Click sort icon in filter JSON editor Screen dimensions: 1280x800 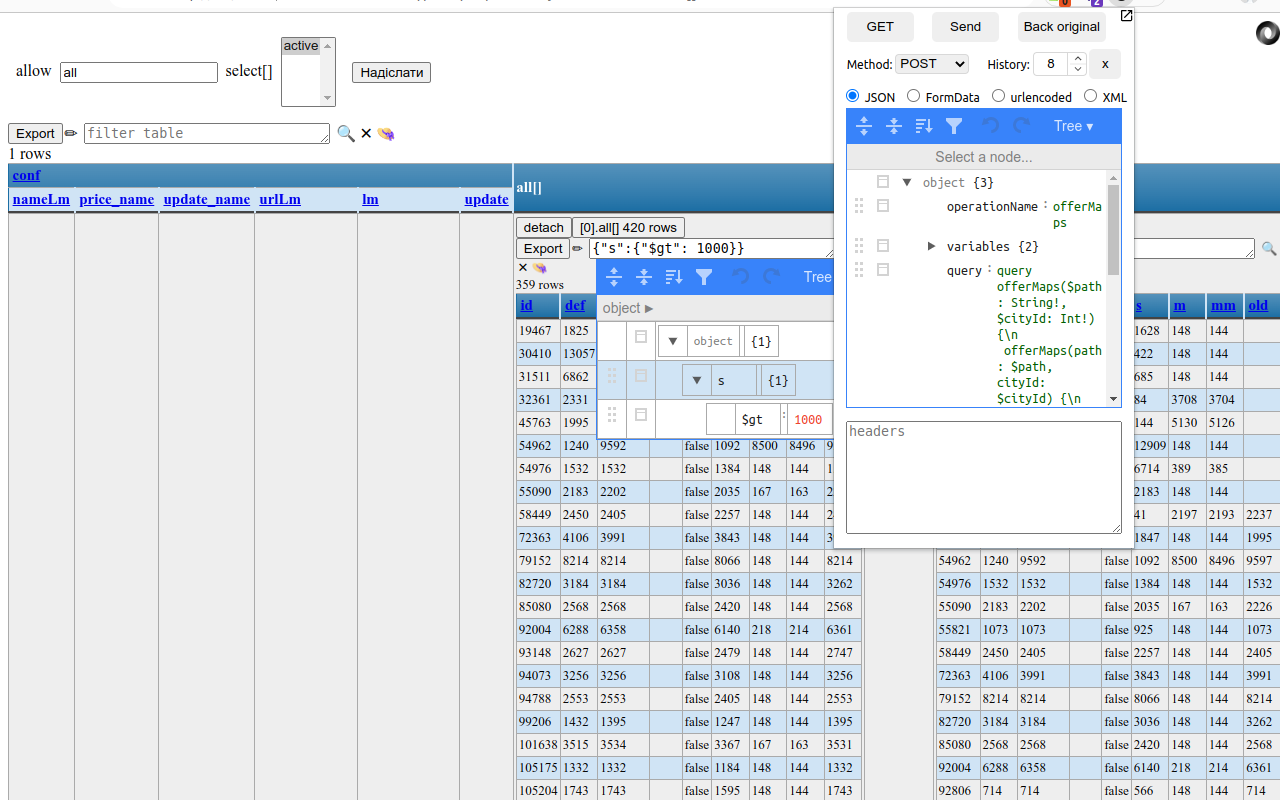pyautogui.click(x=674, y=277)
